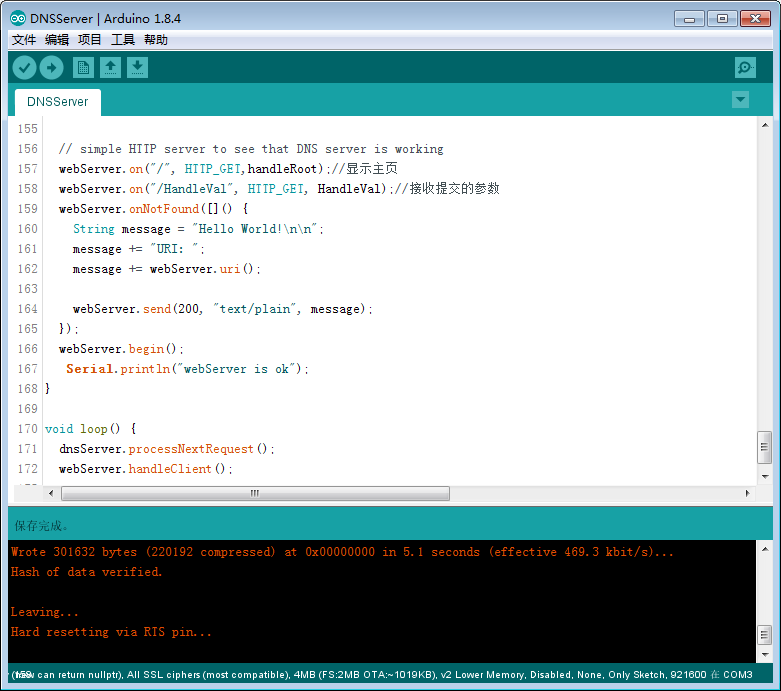Open the 文件 menu
Image resolution: width=781 pixels, height=691 pixels.
click(x=24, y=40)
